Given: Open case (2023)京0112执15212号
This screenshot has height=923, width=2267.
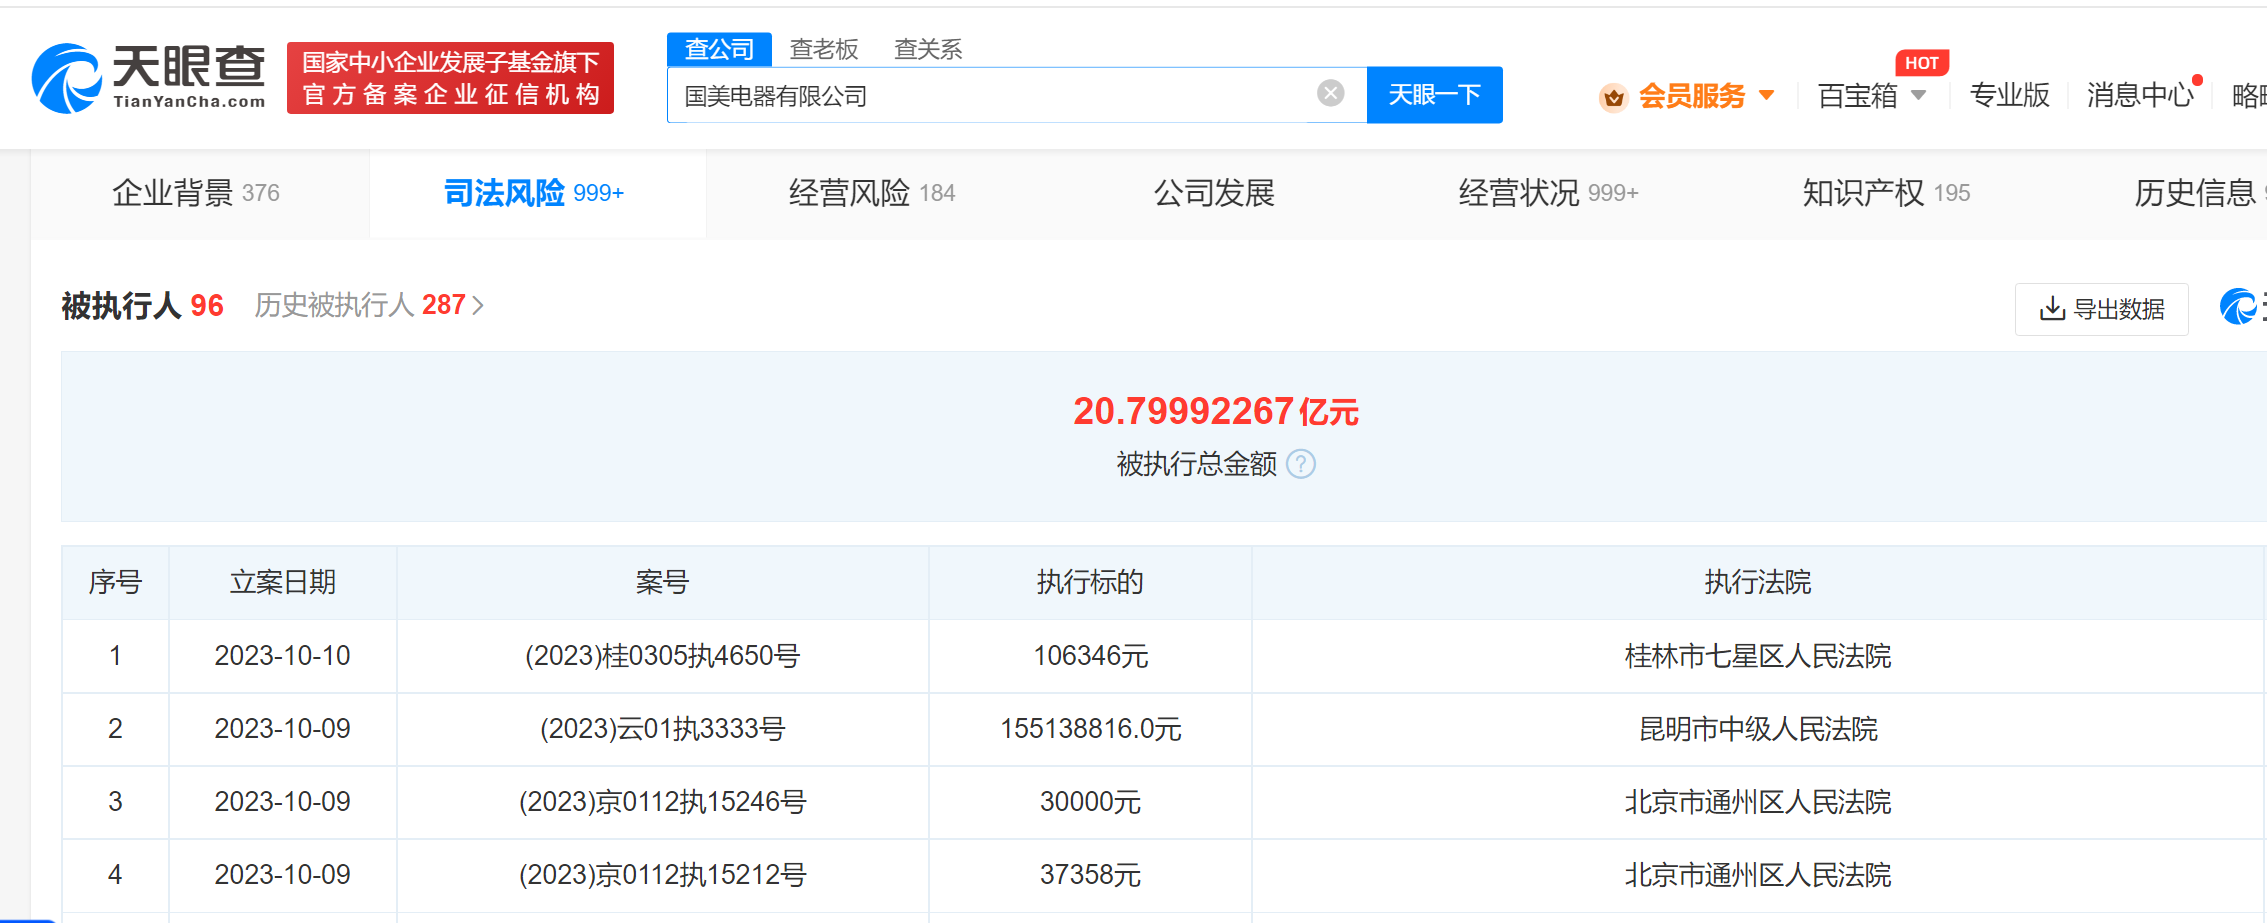Looking at the screenshot, I should (662, 875).
